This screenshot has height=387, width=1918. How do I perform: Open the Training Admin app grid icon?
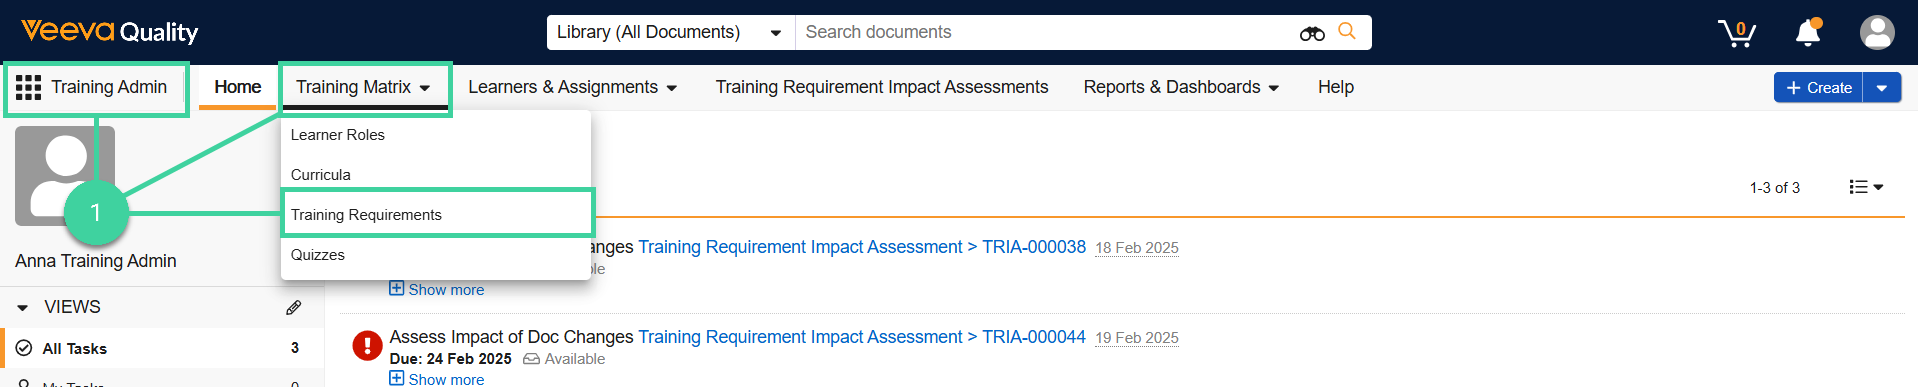click(x=28, y=88)
